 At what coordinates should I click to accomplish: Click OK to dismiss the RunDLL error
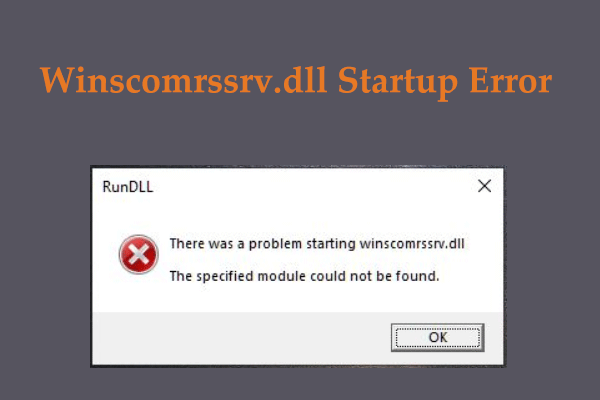(437, 337)
